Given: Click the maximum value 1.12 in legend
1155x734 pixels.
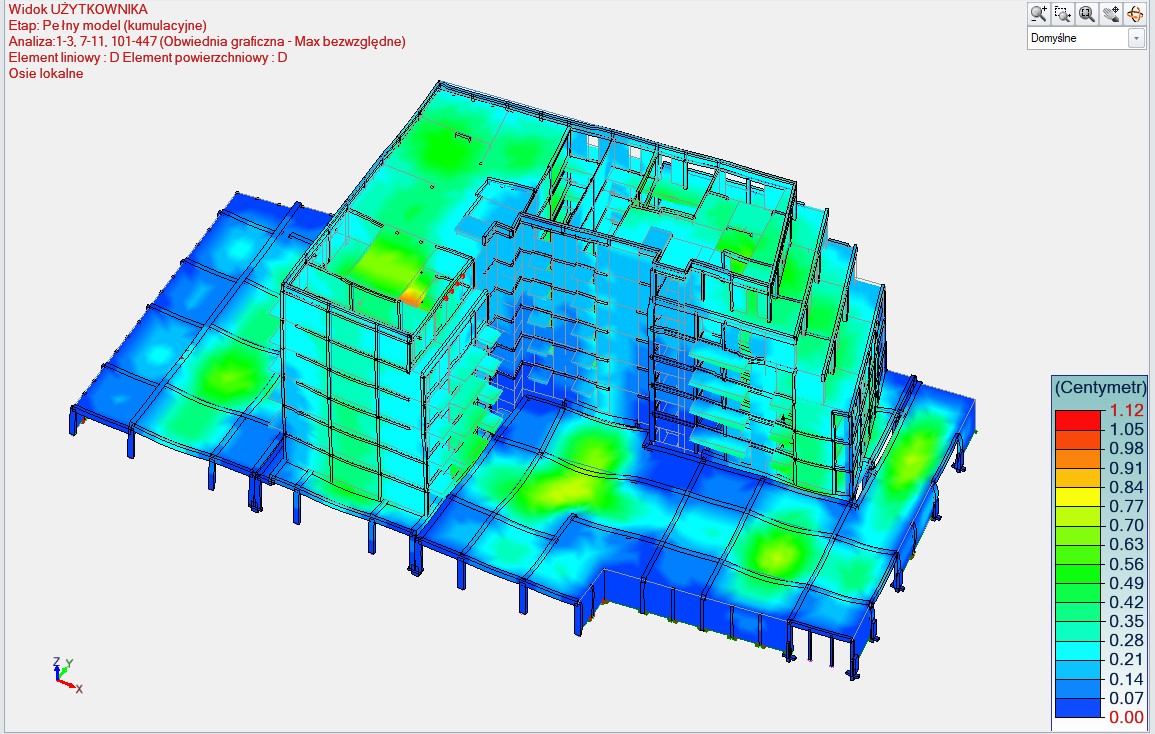Looking at the screenshot, I should click(1126, 410).
